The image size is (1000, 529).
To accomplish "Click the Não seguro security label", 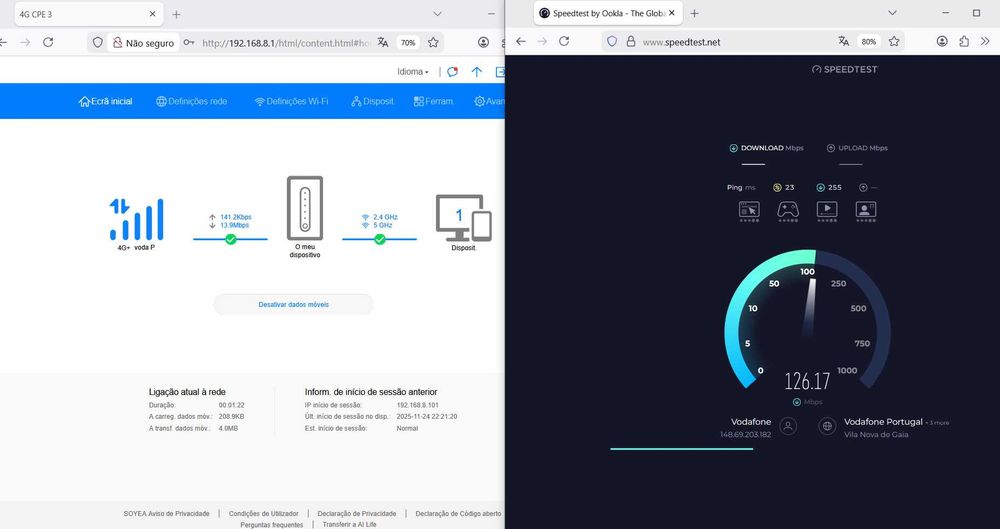I will point(143,43).
